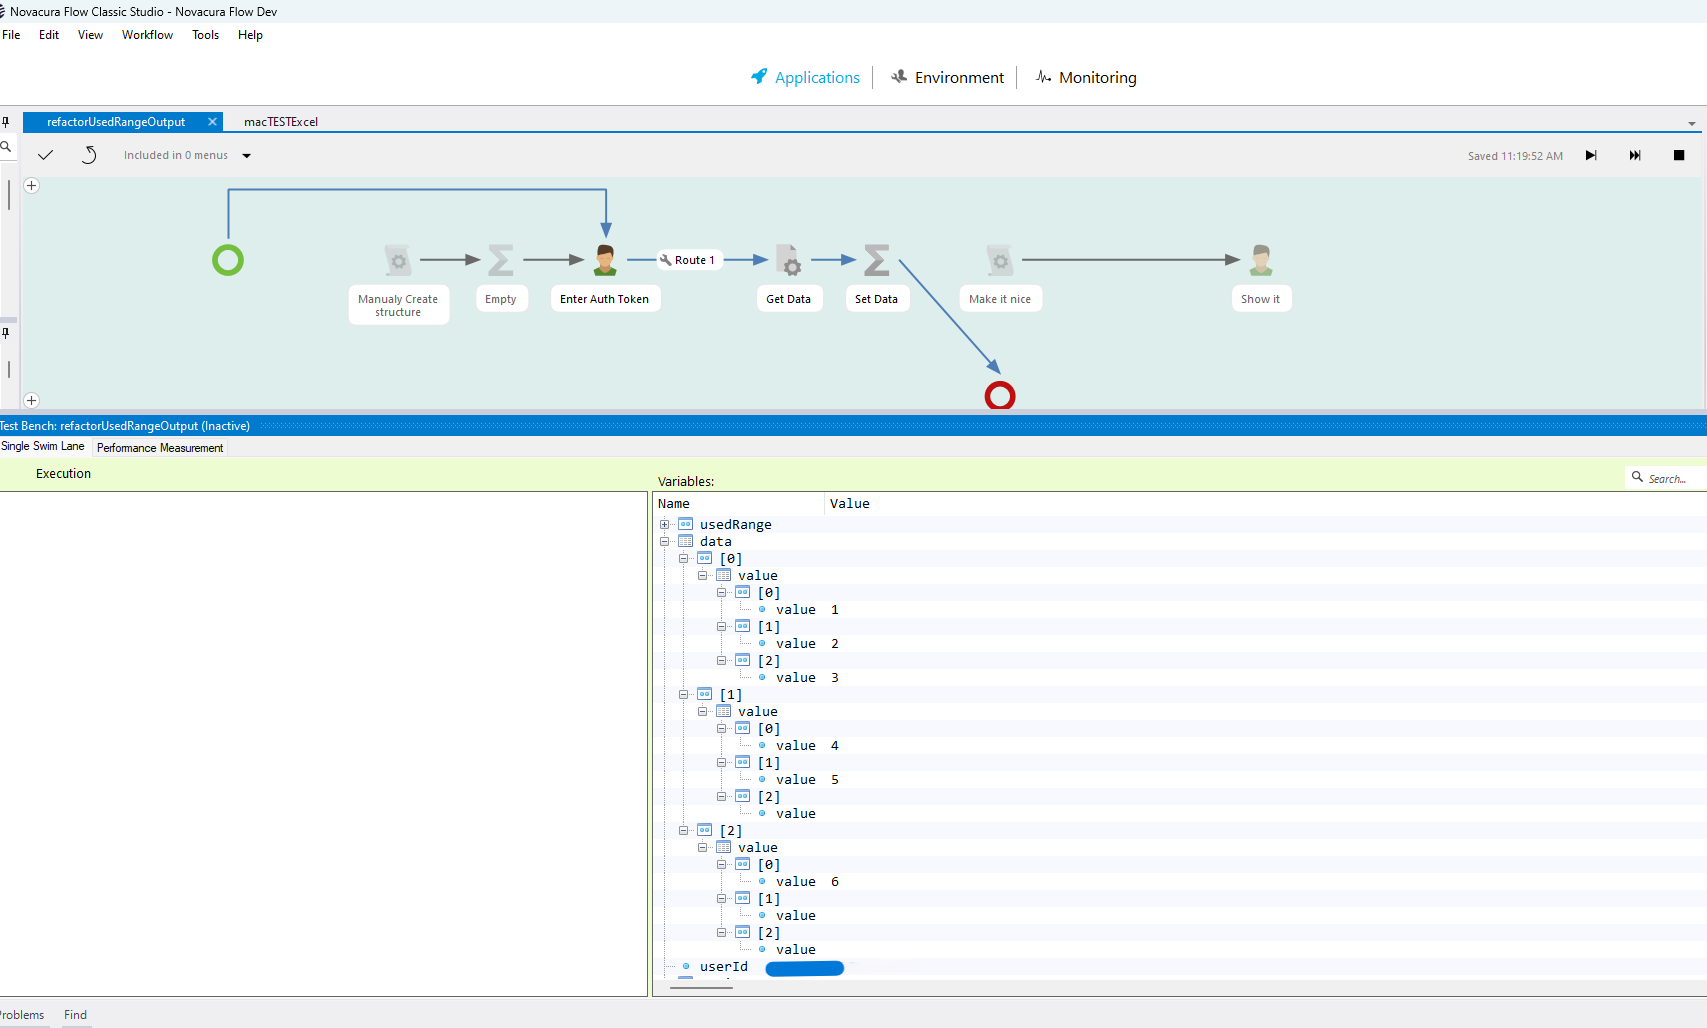This screenshot has height=1028, width=1707.
Task: Select the Enter Auth Token user icon
Action: tap(605, 260)
